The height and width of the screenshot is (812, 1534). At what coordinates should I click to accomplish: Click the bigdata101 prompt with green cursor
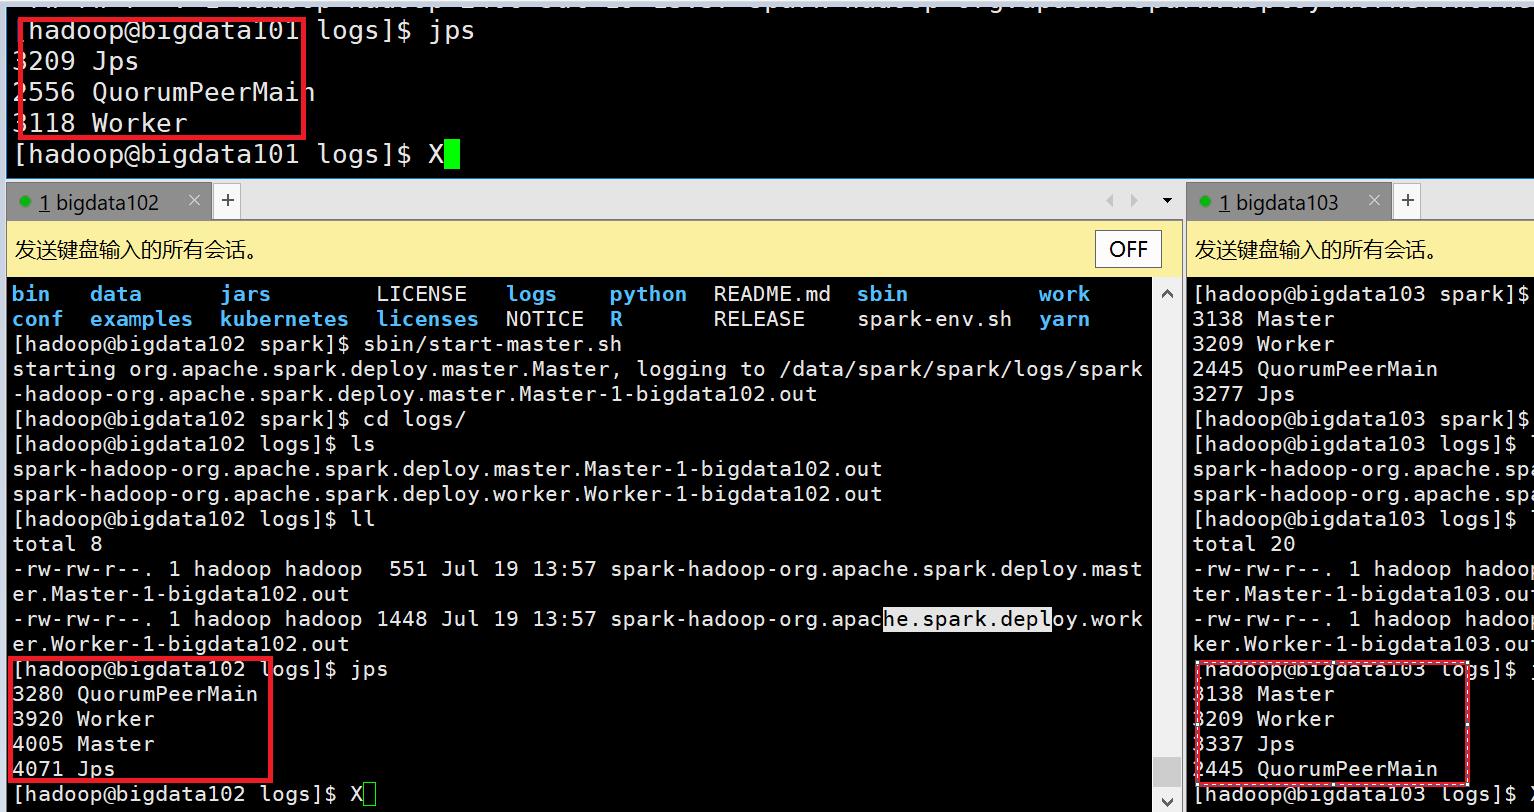point(236,154)
